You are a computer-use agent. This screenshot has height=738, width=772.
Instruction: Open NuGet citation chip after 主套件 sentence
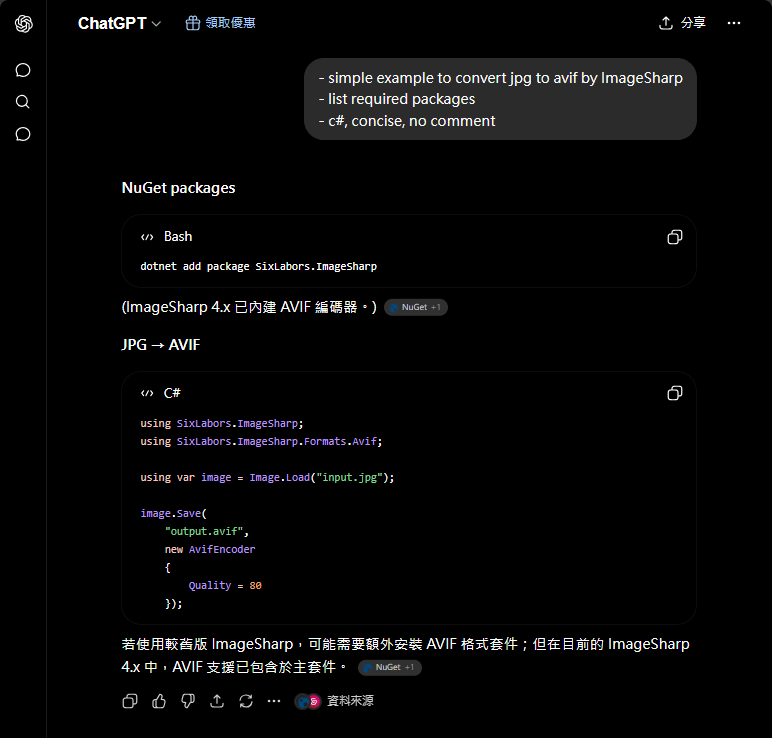pyautogui.click(x=389, y=668)
